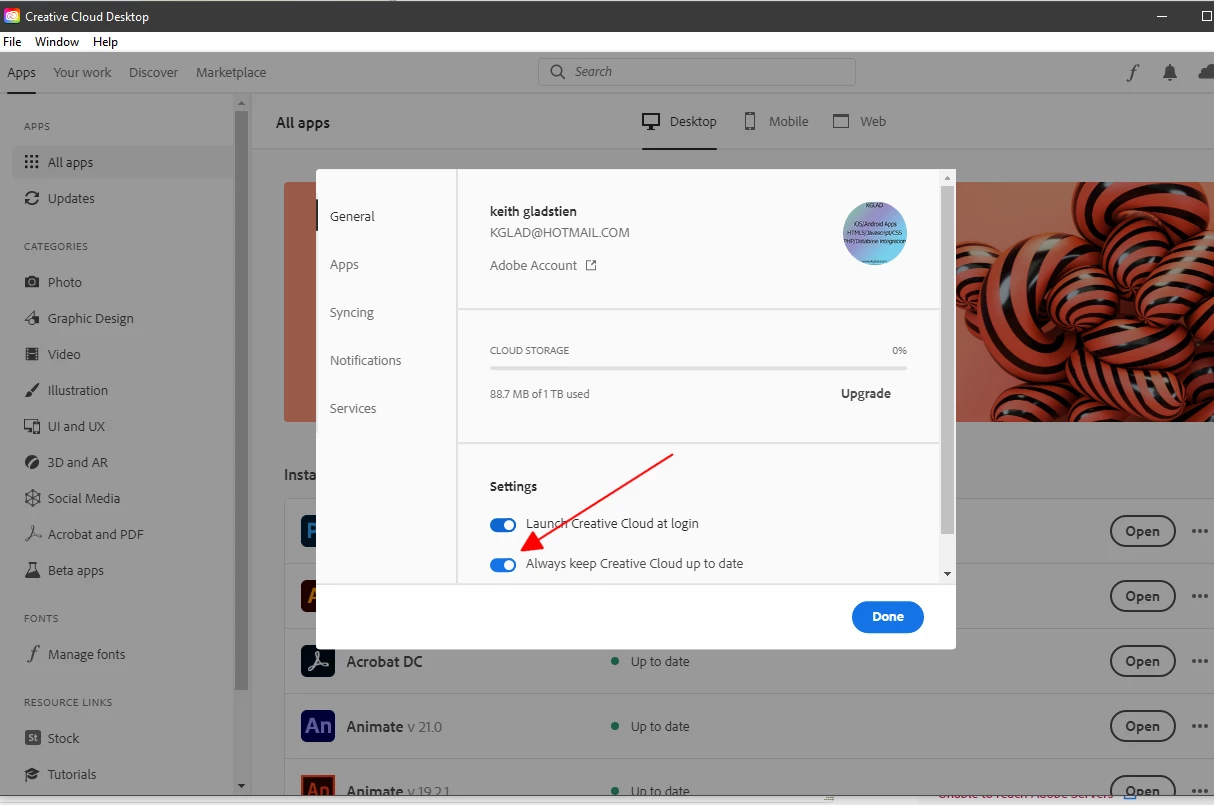Click the 3D and AR category icon

click(32, 462)
